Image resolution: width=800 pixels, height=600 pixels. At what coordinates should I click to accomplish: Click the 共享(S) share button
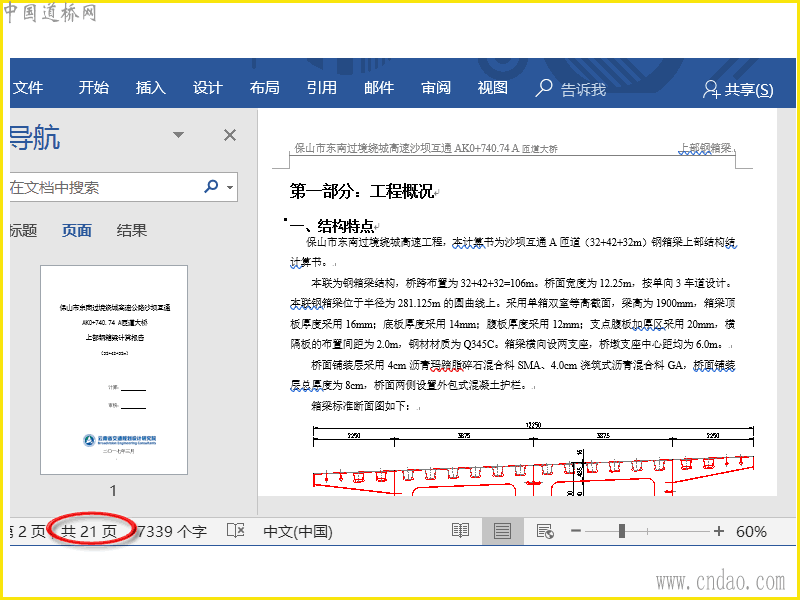(x=738, y=90)
